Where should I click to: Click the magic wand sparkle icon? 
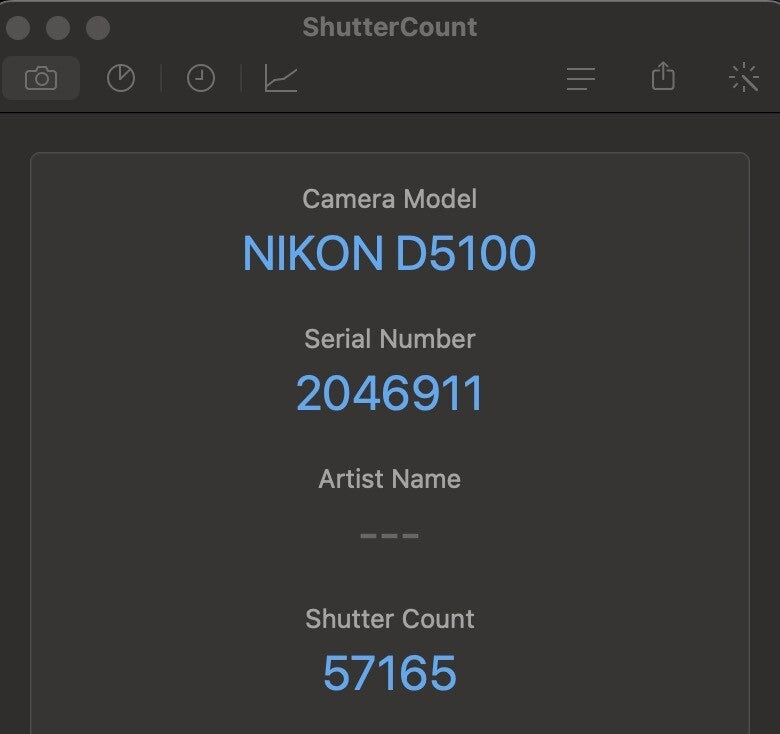click(744, 77)
